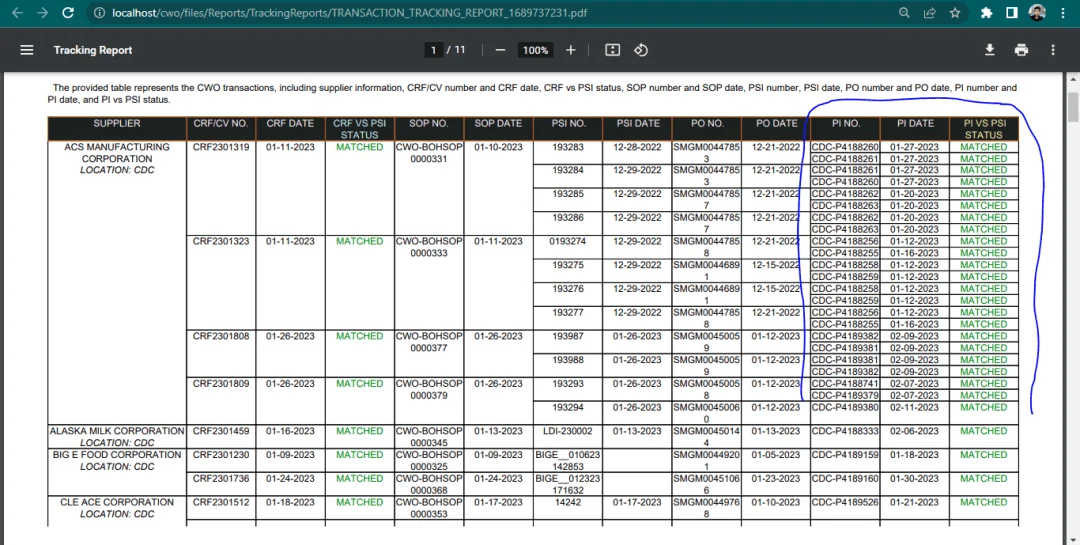This screenshot has height=545, width=1080.
Task: Click PI number CDC-P4188741
Action: pyautogui.click(x=845, y=384)
